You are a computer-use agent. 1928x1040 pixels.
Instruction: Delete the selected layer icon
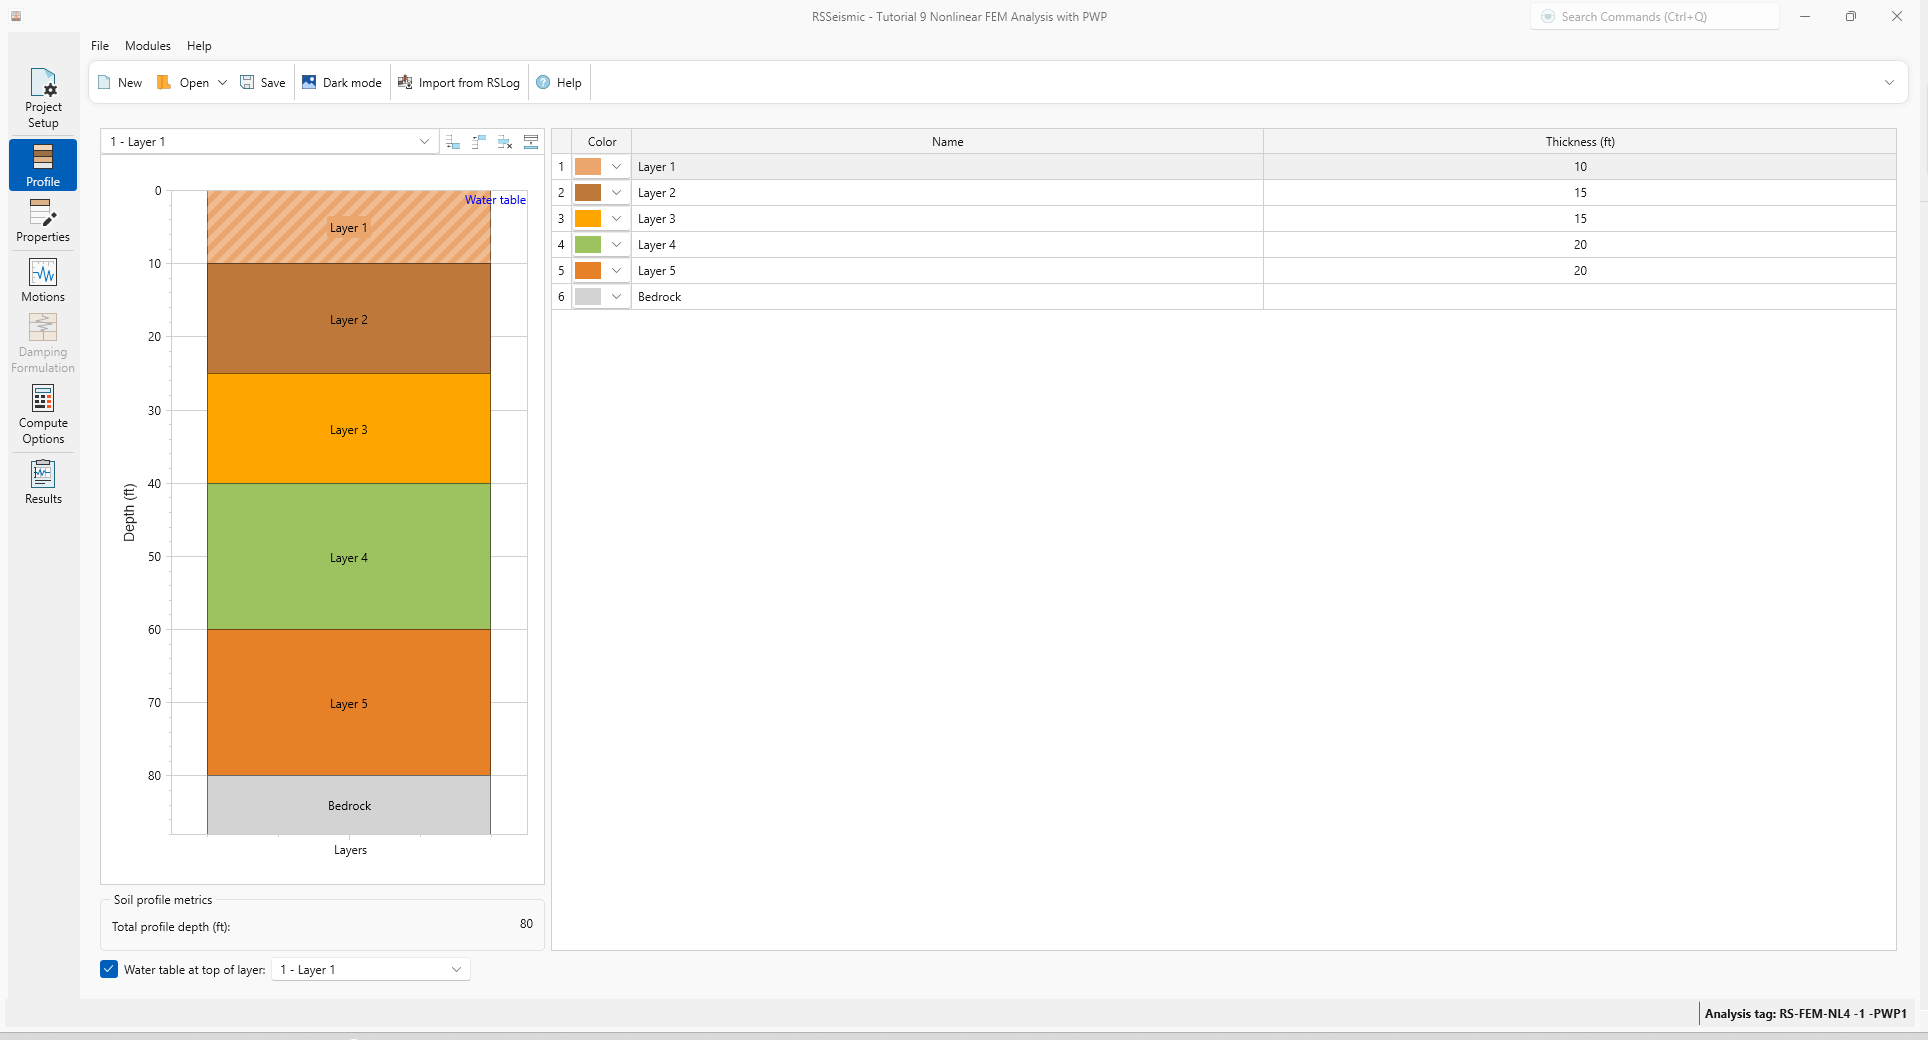click(x=505, y=142)
